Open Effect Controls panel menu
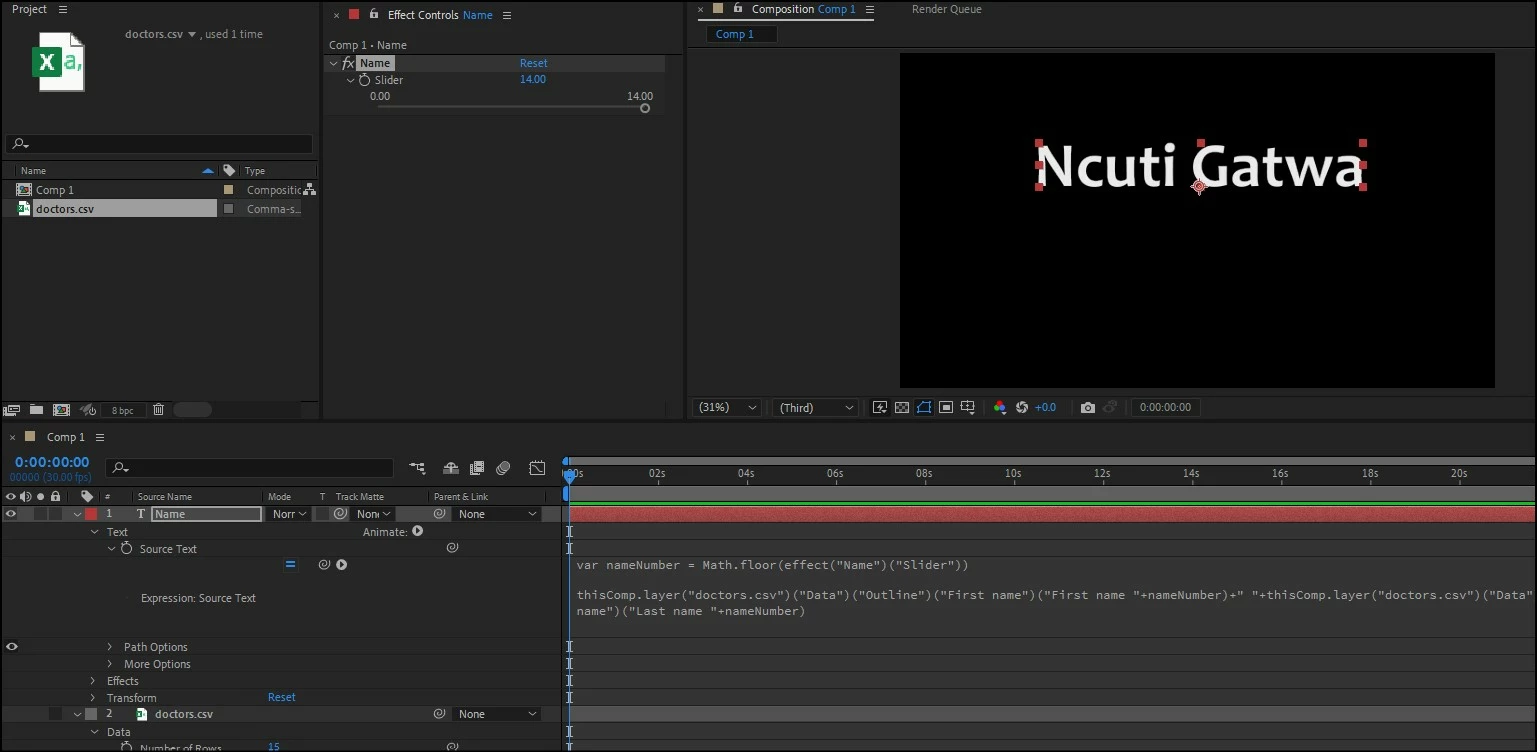Viewport: 1537px width, 752px height. 507,15
